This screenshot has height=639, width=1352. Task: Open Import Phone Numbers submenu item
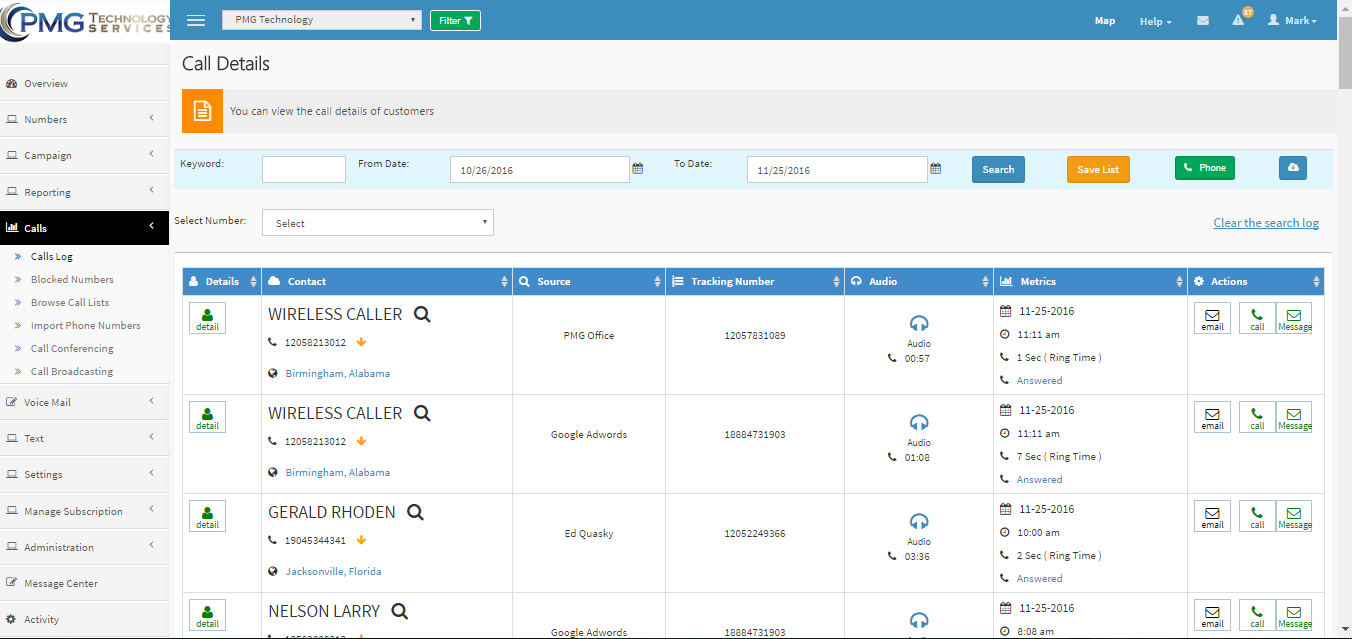86,326
